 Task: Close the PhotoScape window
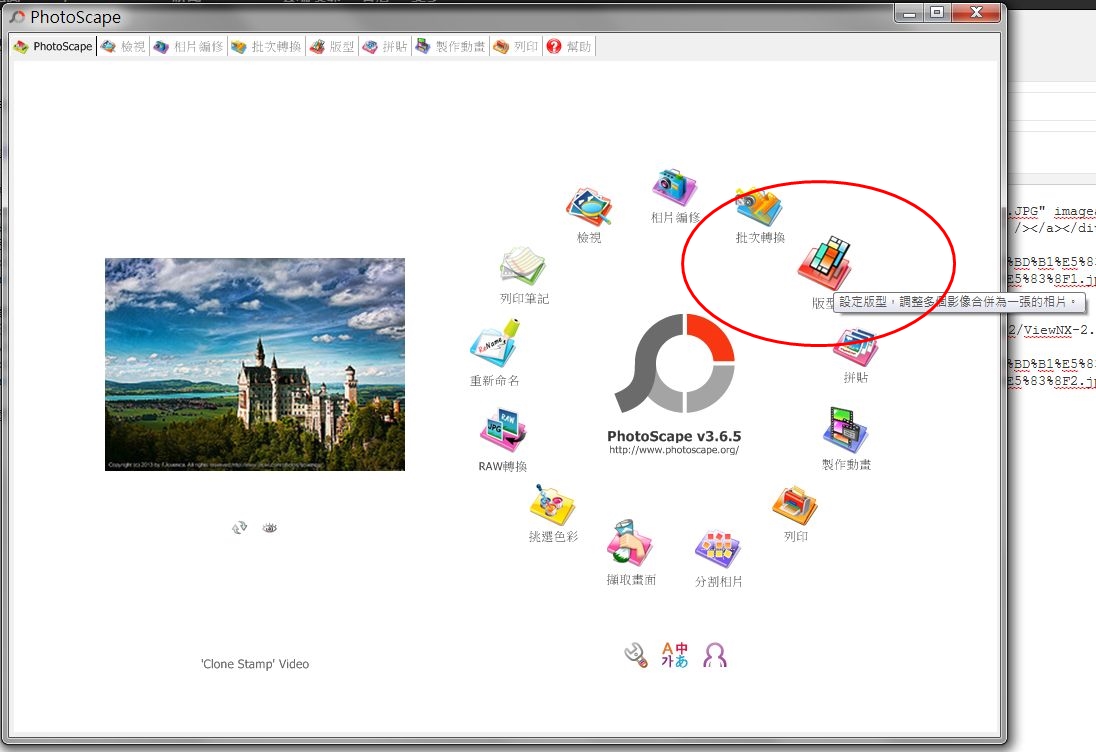(976, 13)
